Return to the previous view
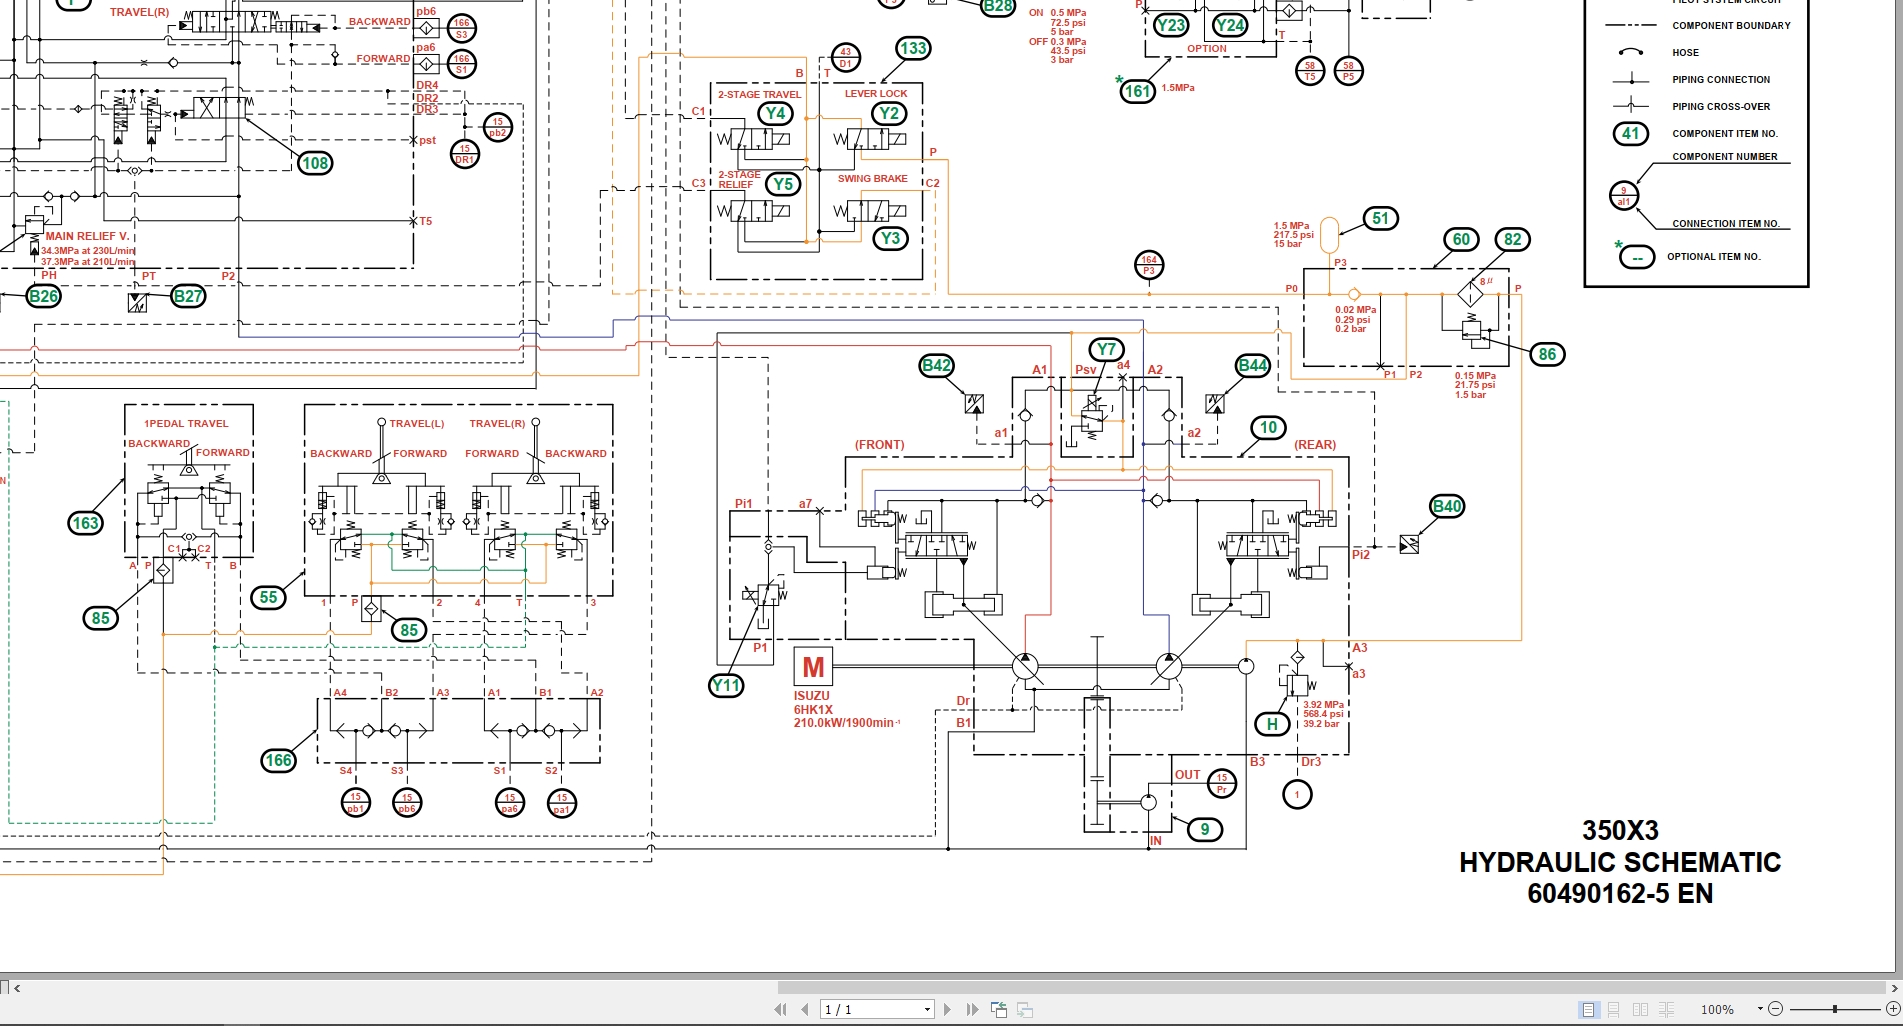1903x1026 pixels. (998, 1009)
